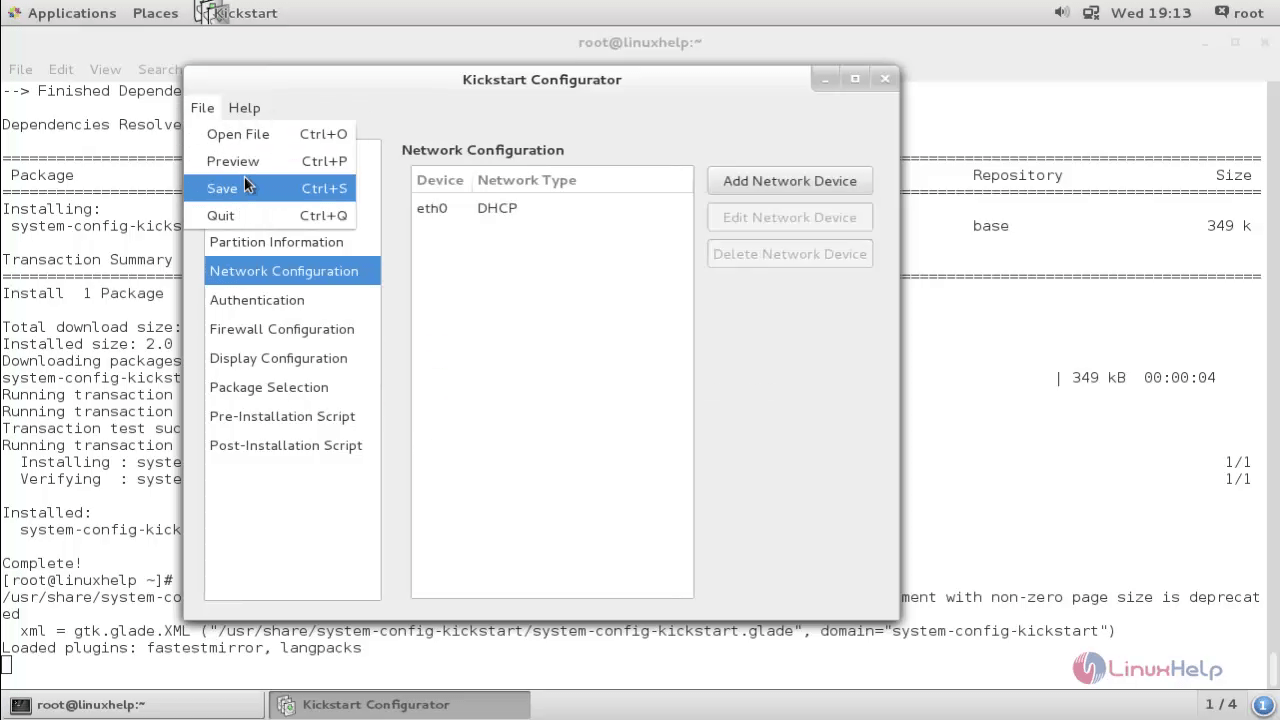Open the Places menu
The image size is (1280, 720).
[x=155, y=13]
